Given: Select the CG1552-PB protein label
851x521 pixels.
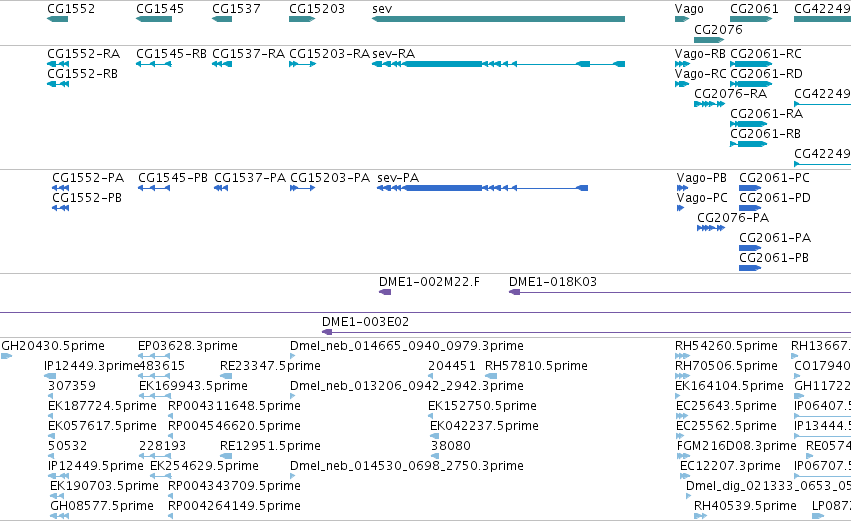Looking at the screenshot, I should click(x=87, y=198).
